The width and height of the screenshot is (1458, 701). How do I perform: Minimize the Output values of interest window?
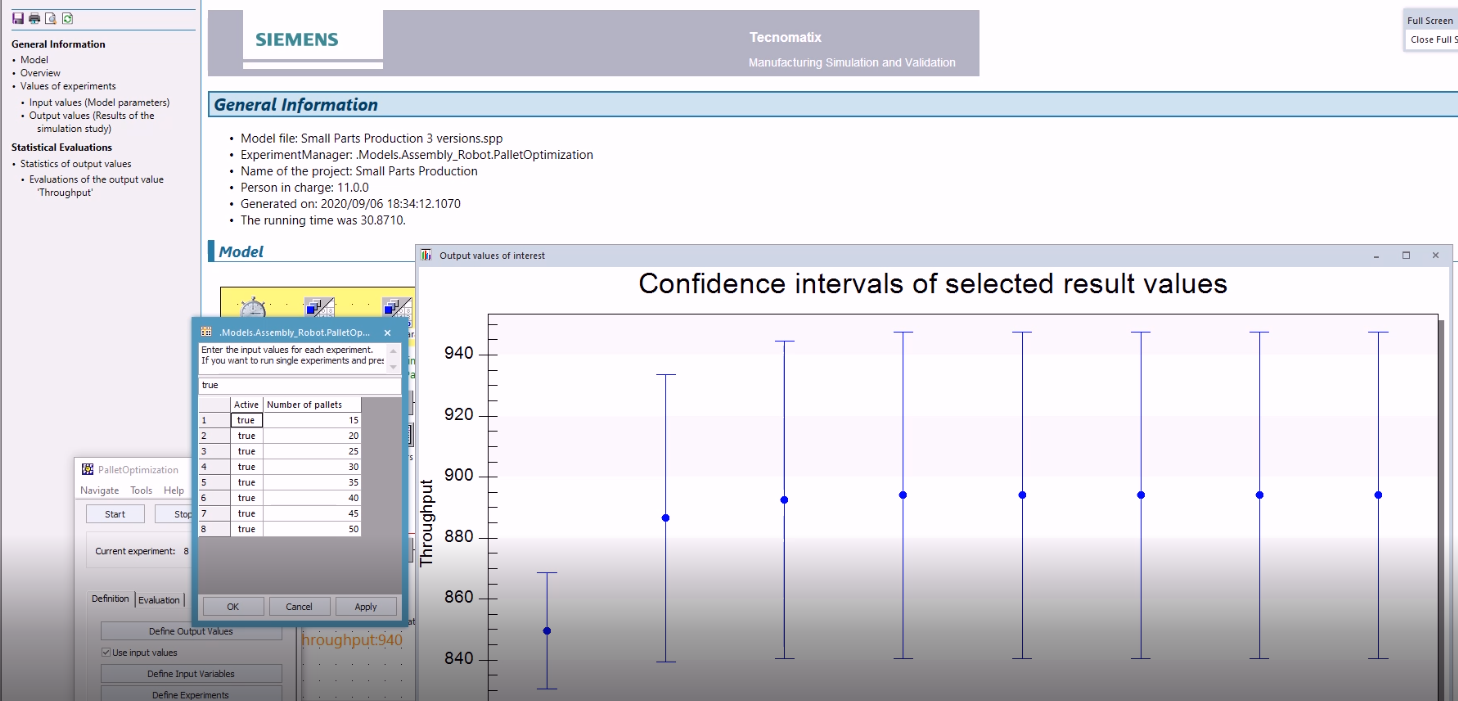(1377, 255)
